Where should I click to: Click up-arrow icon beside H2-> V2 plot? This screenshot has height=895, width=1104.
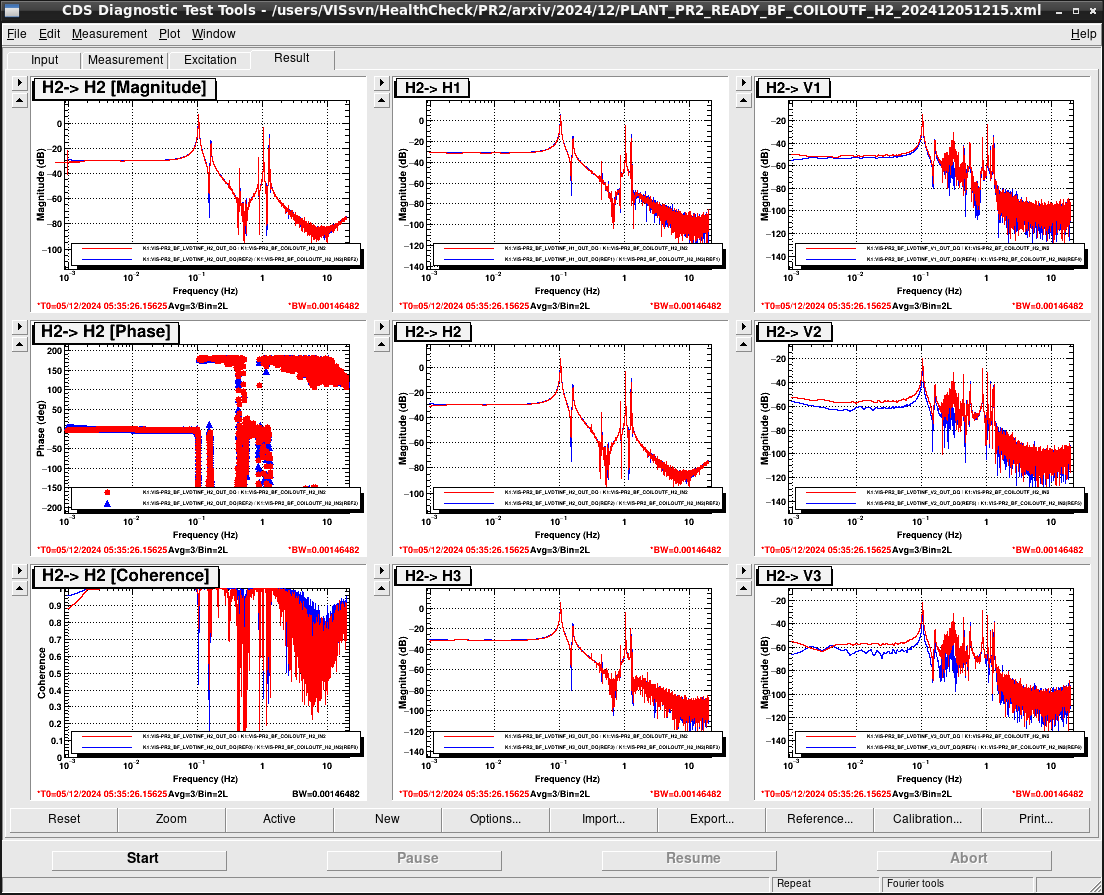(x=744, y=344)
